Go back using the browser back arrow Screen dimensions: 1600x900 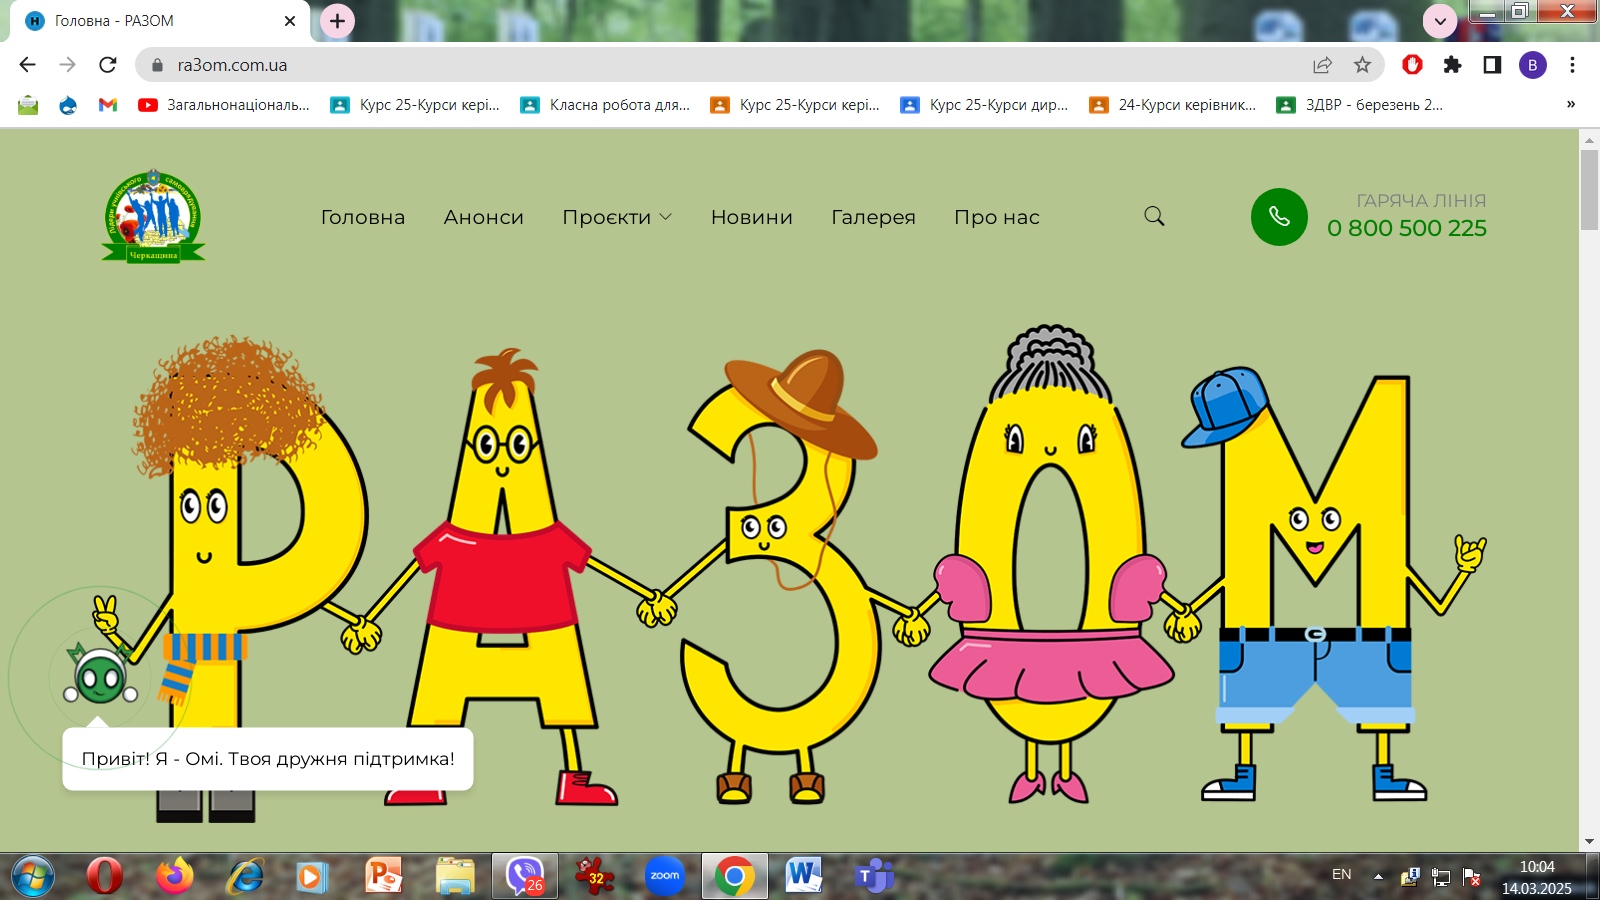click(x=27, y=65)
